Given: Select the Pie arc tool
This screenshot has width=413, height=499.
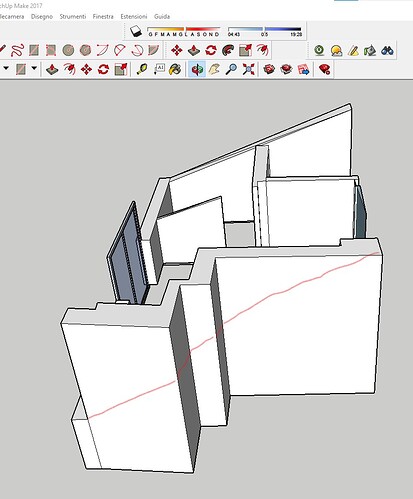Looking at the screenshot, I should pyautogui.click(x=154, y=50).
